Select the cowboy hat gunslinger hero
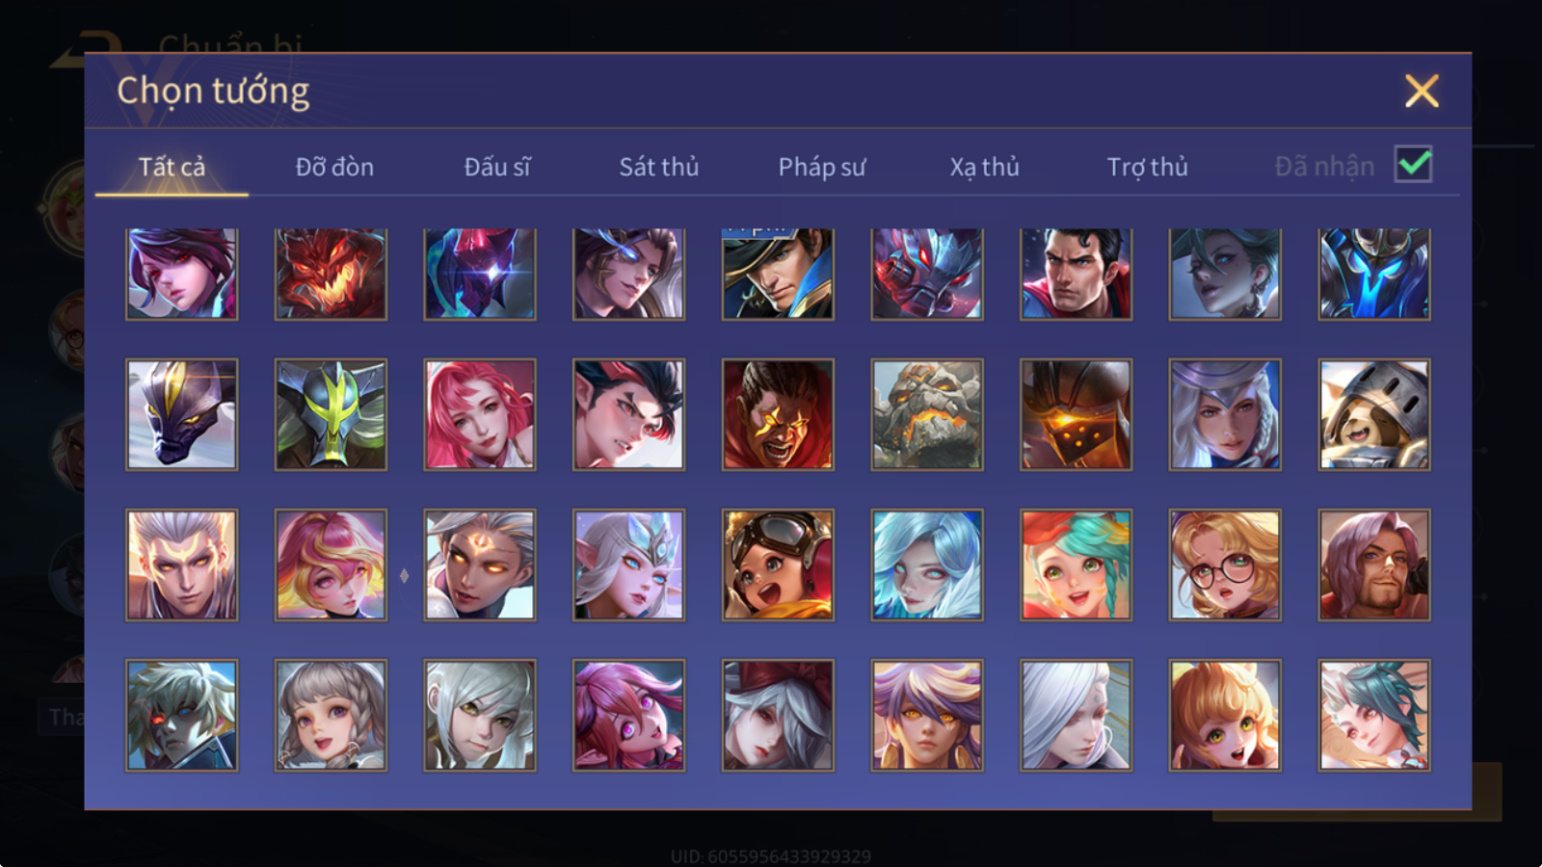The height and width of the screenshot is (867, 1542). (x=777, y=274)
